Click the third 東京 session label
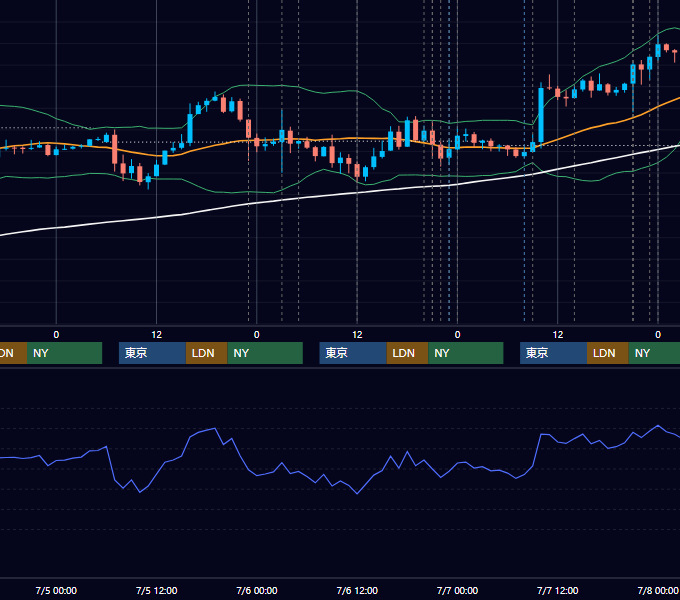The width and height of the screenshot is (680, 600). click(x=537, y=353)
